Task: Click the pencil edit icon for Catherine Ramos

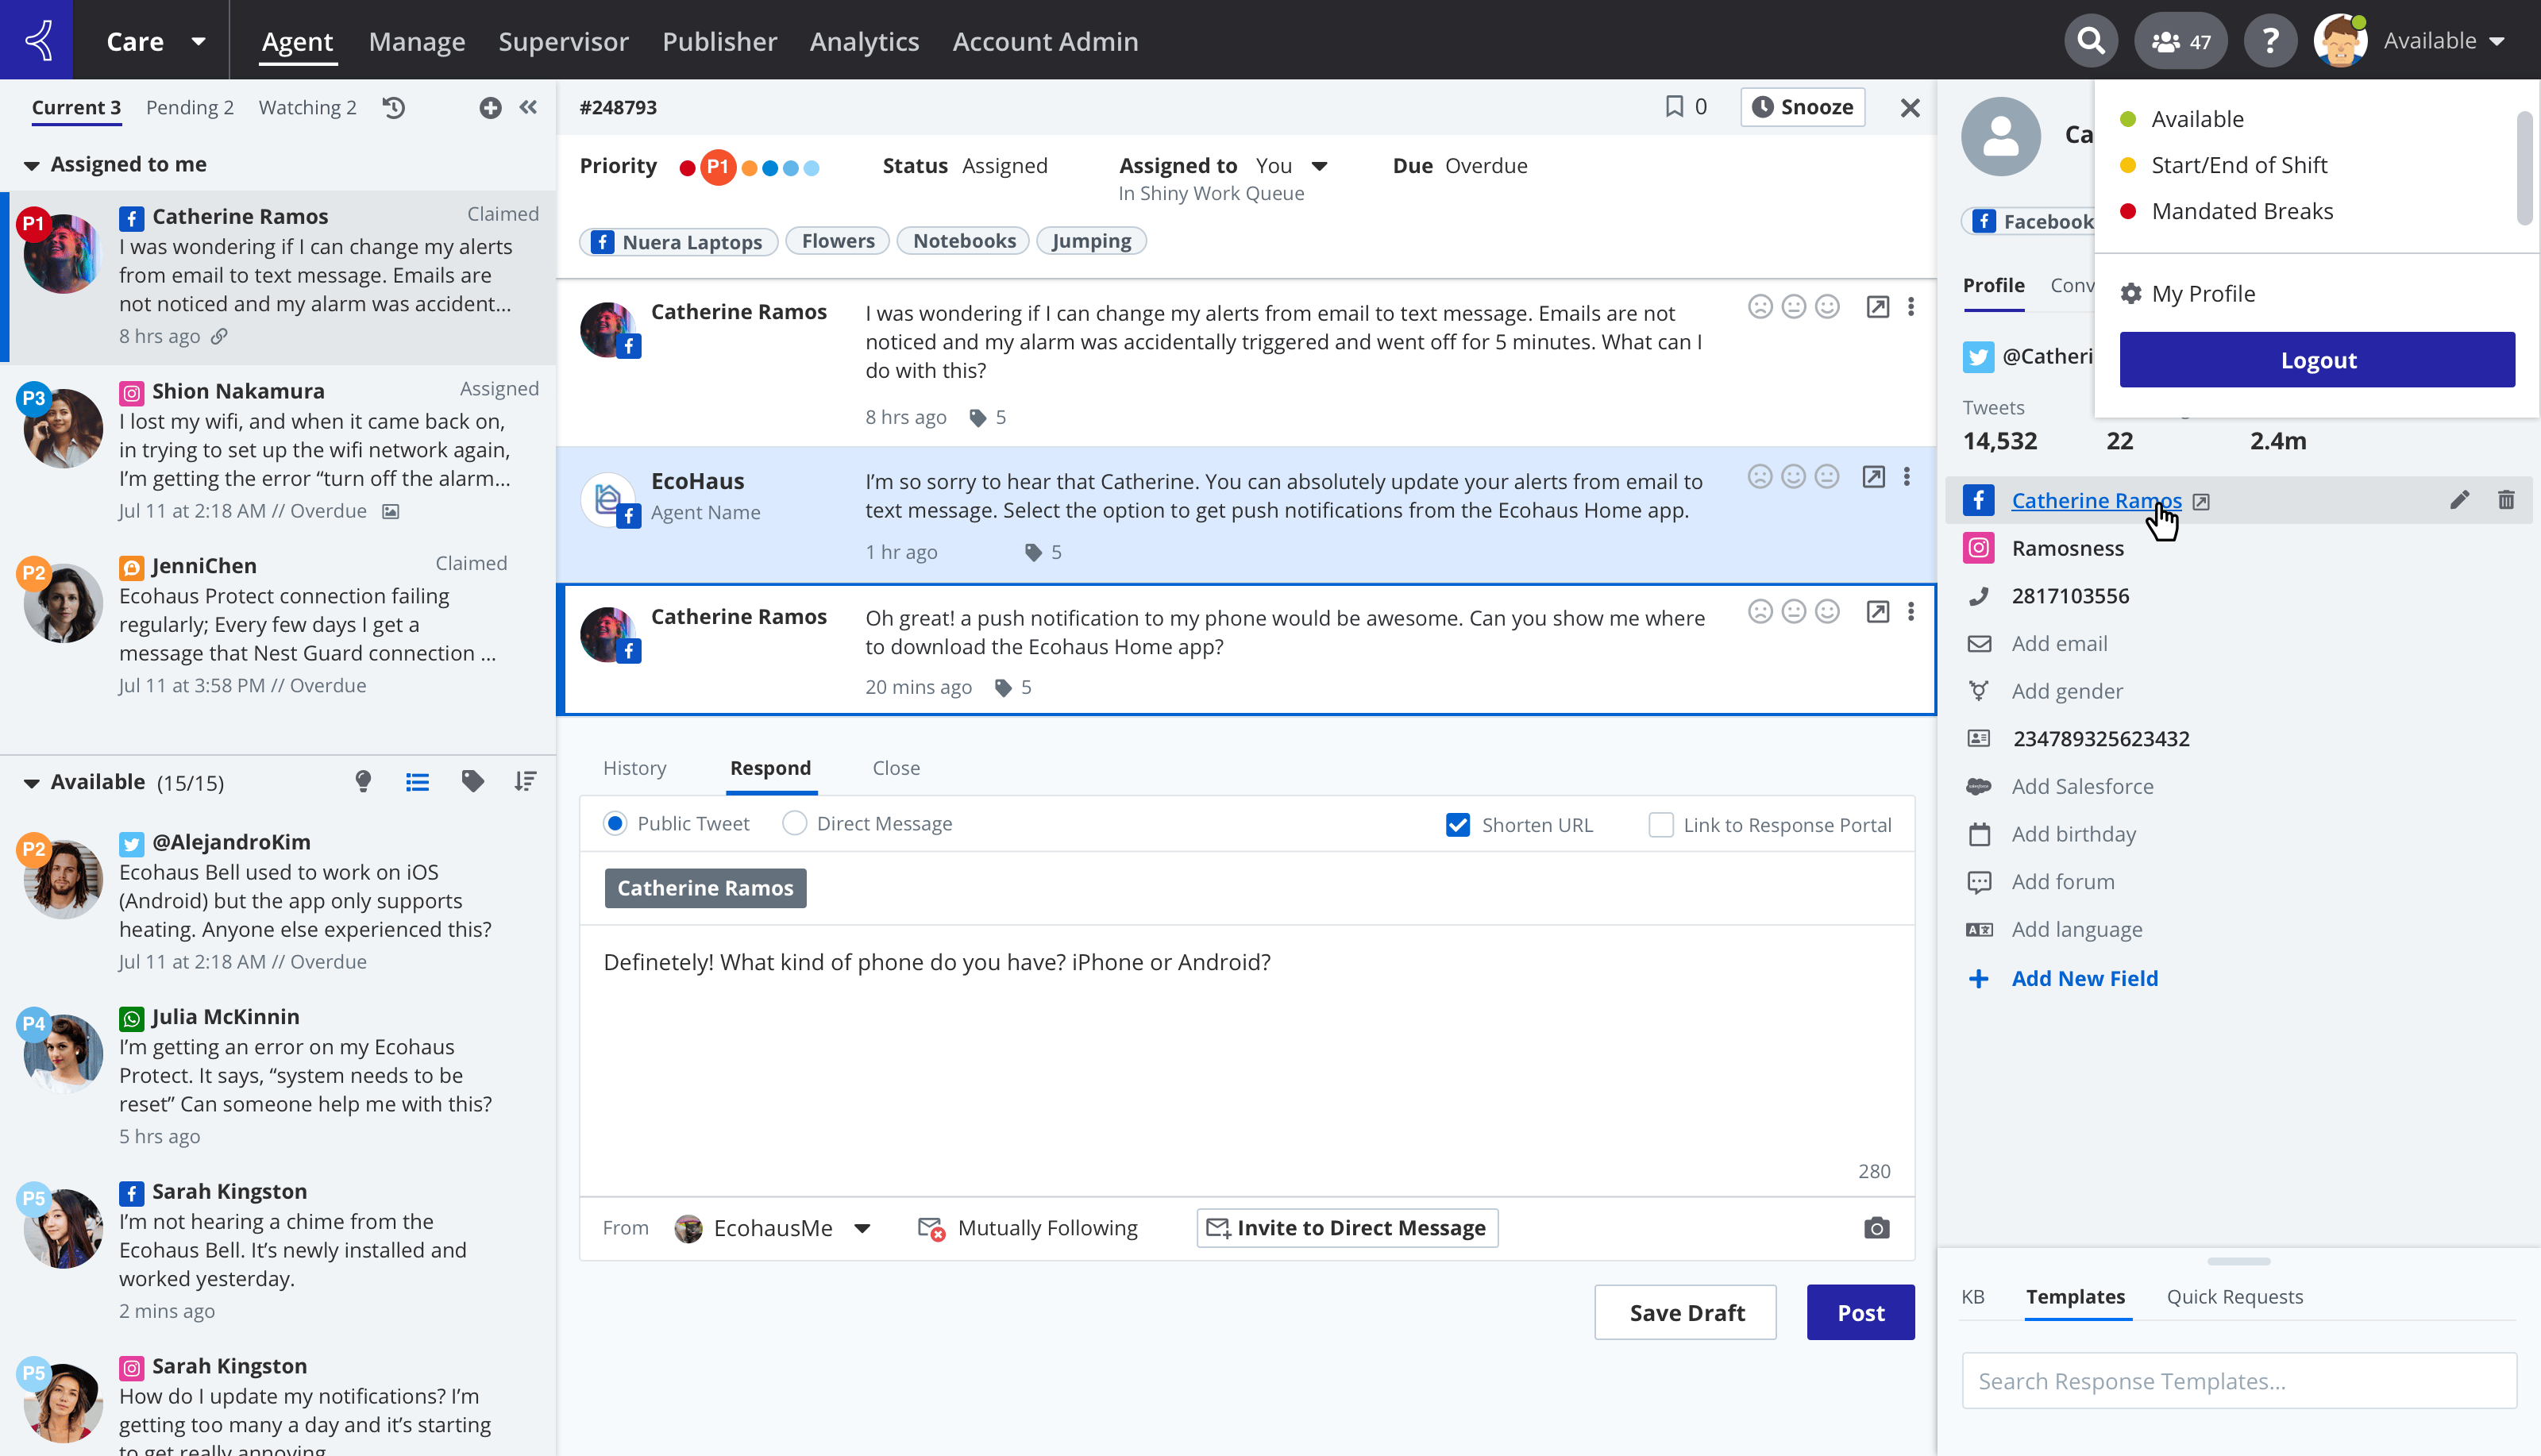Action: 2459,500
